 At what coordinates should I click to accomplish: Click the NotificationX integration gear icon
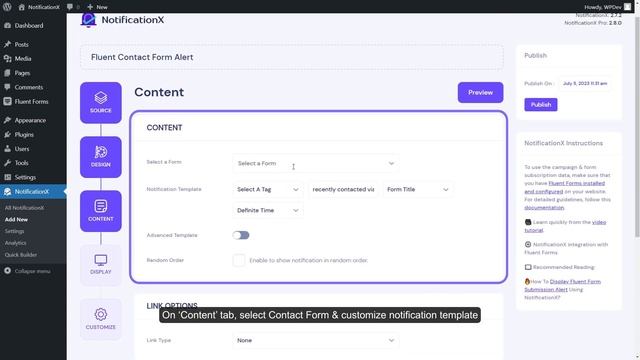(528, 244)
